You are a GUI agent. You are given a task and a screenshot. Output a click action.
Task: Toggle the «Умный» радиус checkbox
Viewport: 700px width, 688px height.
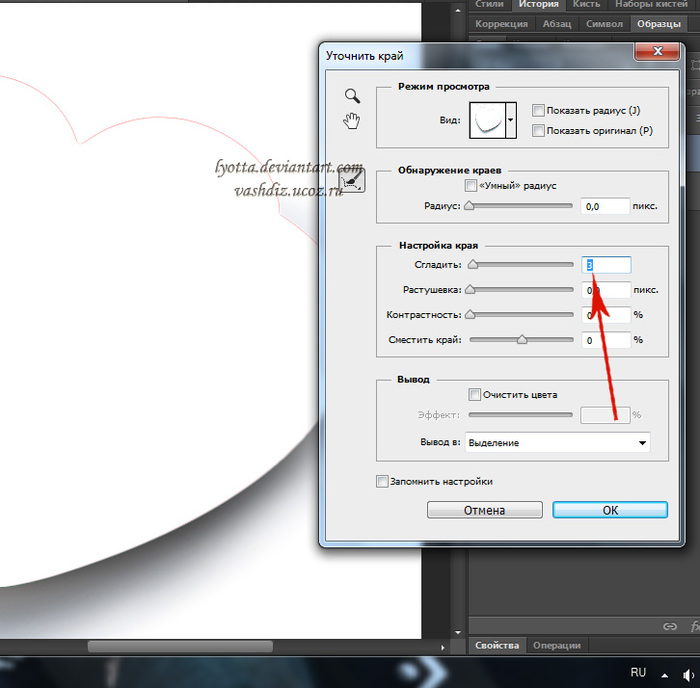click(472, 186)
